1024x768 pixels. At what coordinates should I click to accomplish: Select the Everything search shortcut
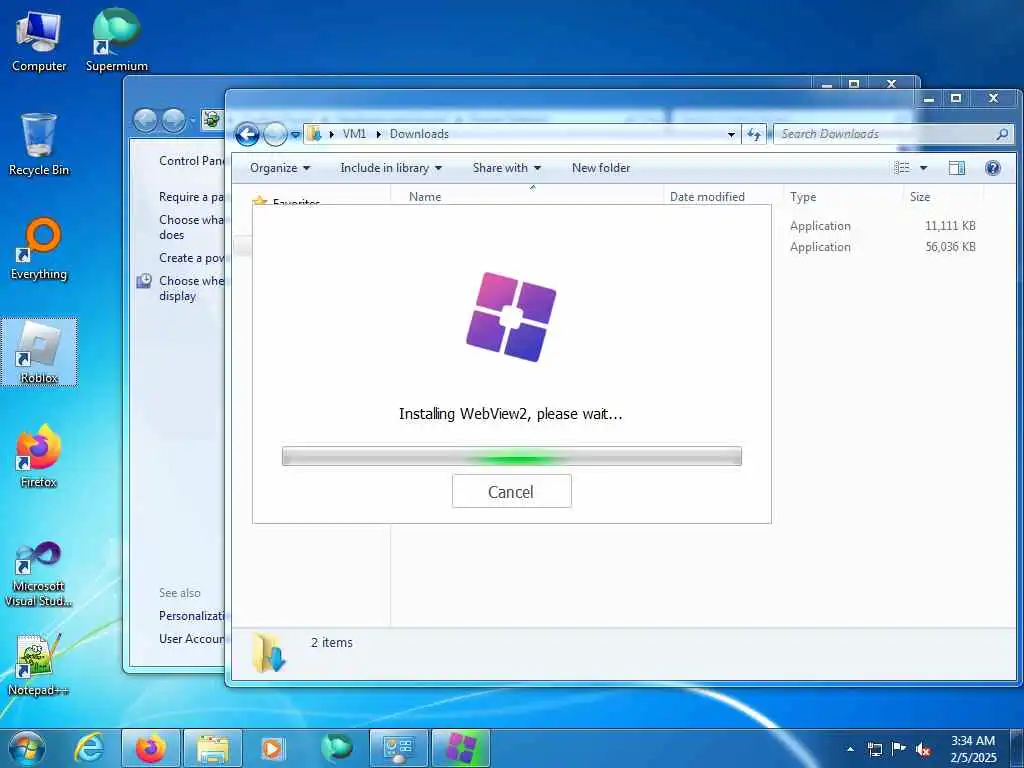[39, 249]
